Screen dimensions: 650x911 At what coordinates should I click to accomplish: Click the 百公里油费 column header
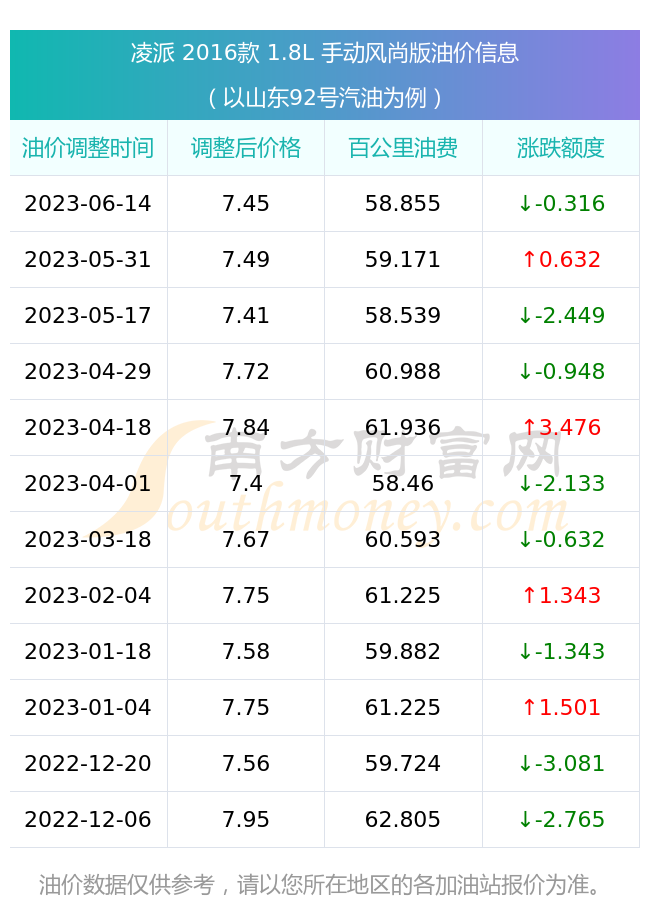pyautogui.click(x=403, y=148)
